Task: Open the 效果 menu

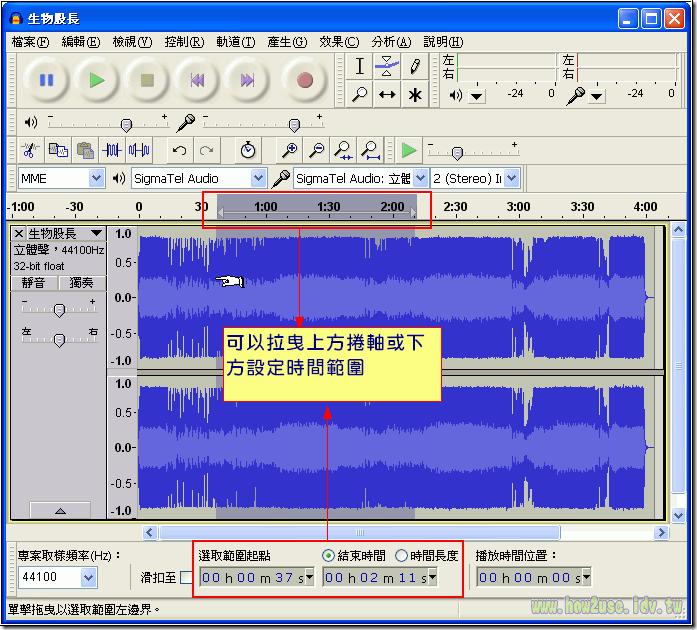Action: click(x=338, y=42)
